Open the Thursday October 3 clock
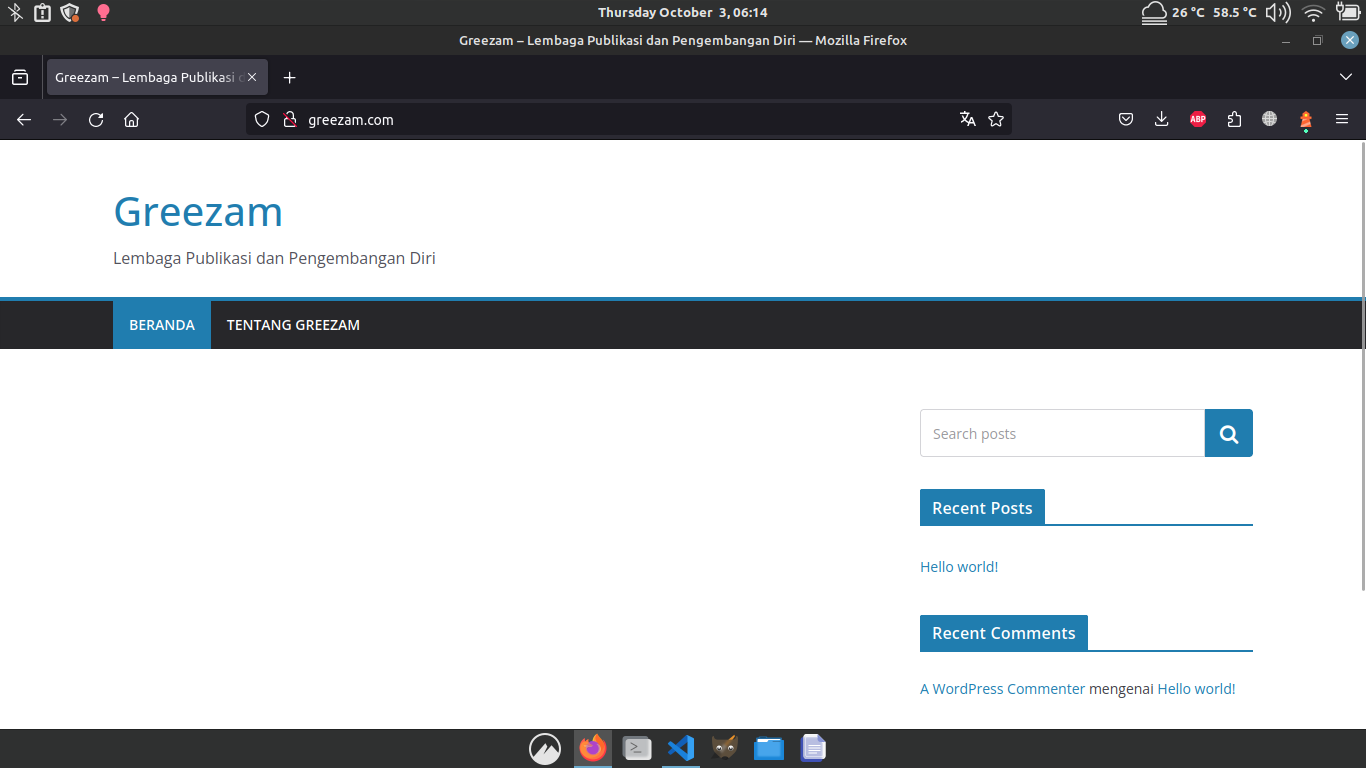Screen dimensions: 1366x768 coord(683,13)
